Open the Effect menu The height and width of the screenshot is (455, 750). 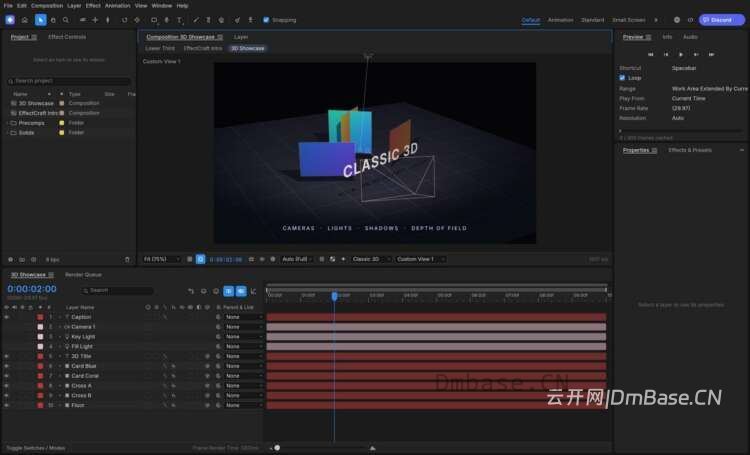(x=93, y=6)
